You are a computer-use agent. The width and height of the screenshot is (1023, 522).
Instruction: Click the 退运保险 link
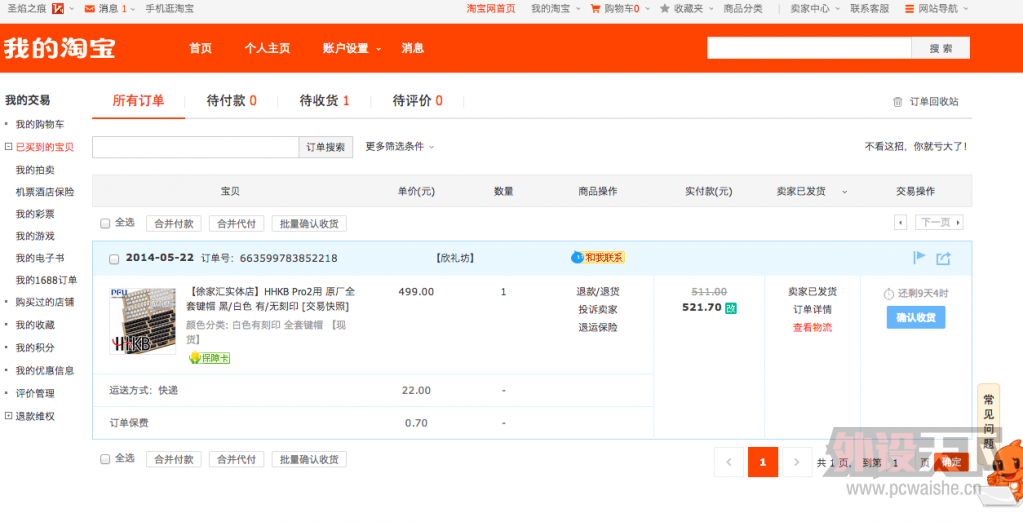(x=598, y=328)
